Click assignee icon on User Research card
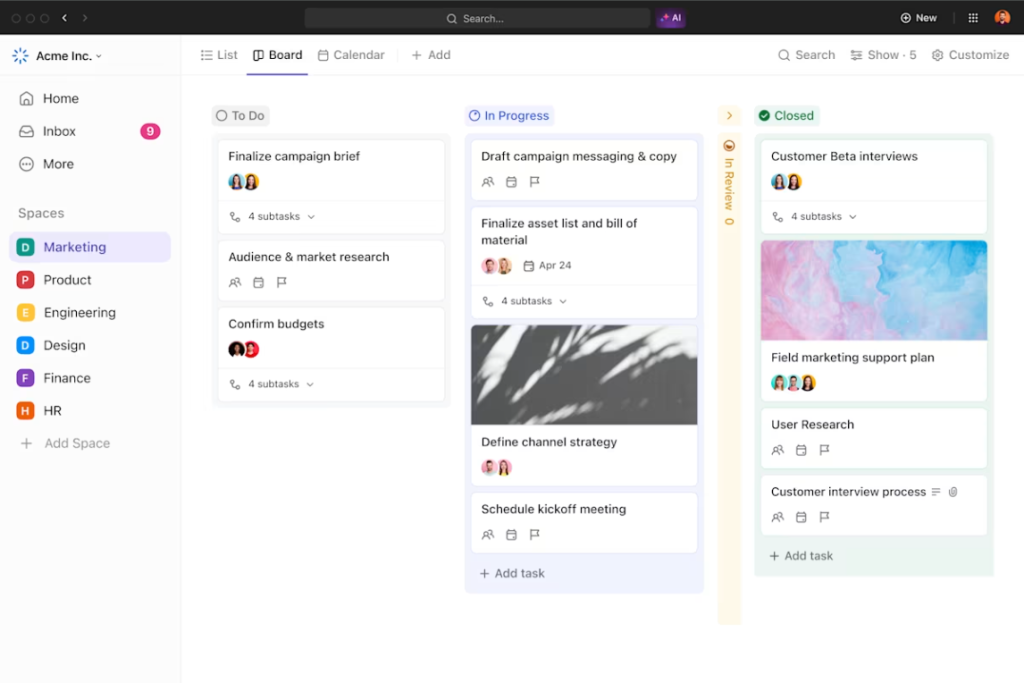Viewport: 1024px width, 683px height. click(778, 450)
